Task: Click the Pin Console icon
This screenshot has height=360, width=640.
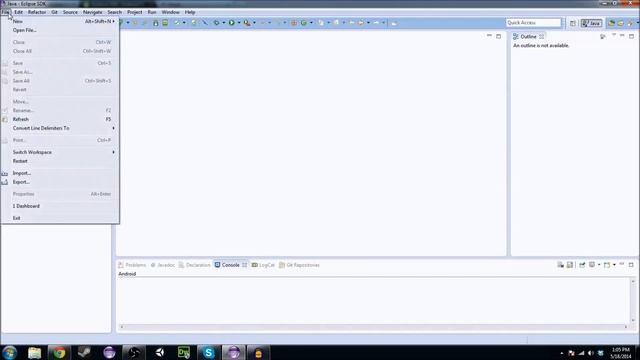Action: pyautogui.click(x=582, y=265)
